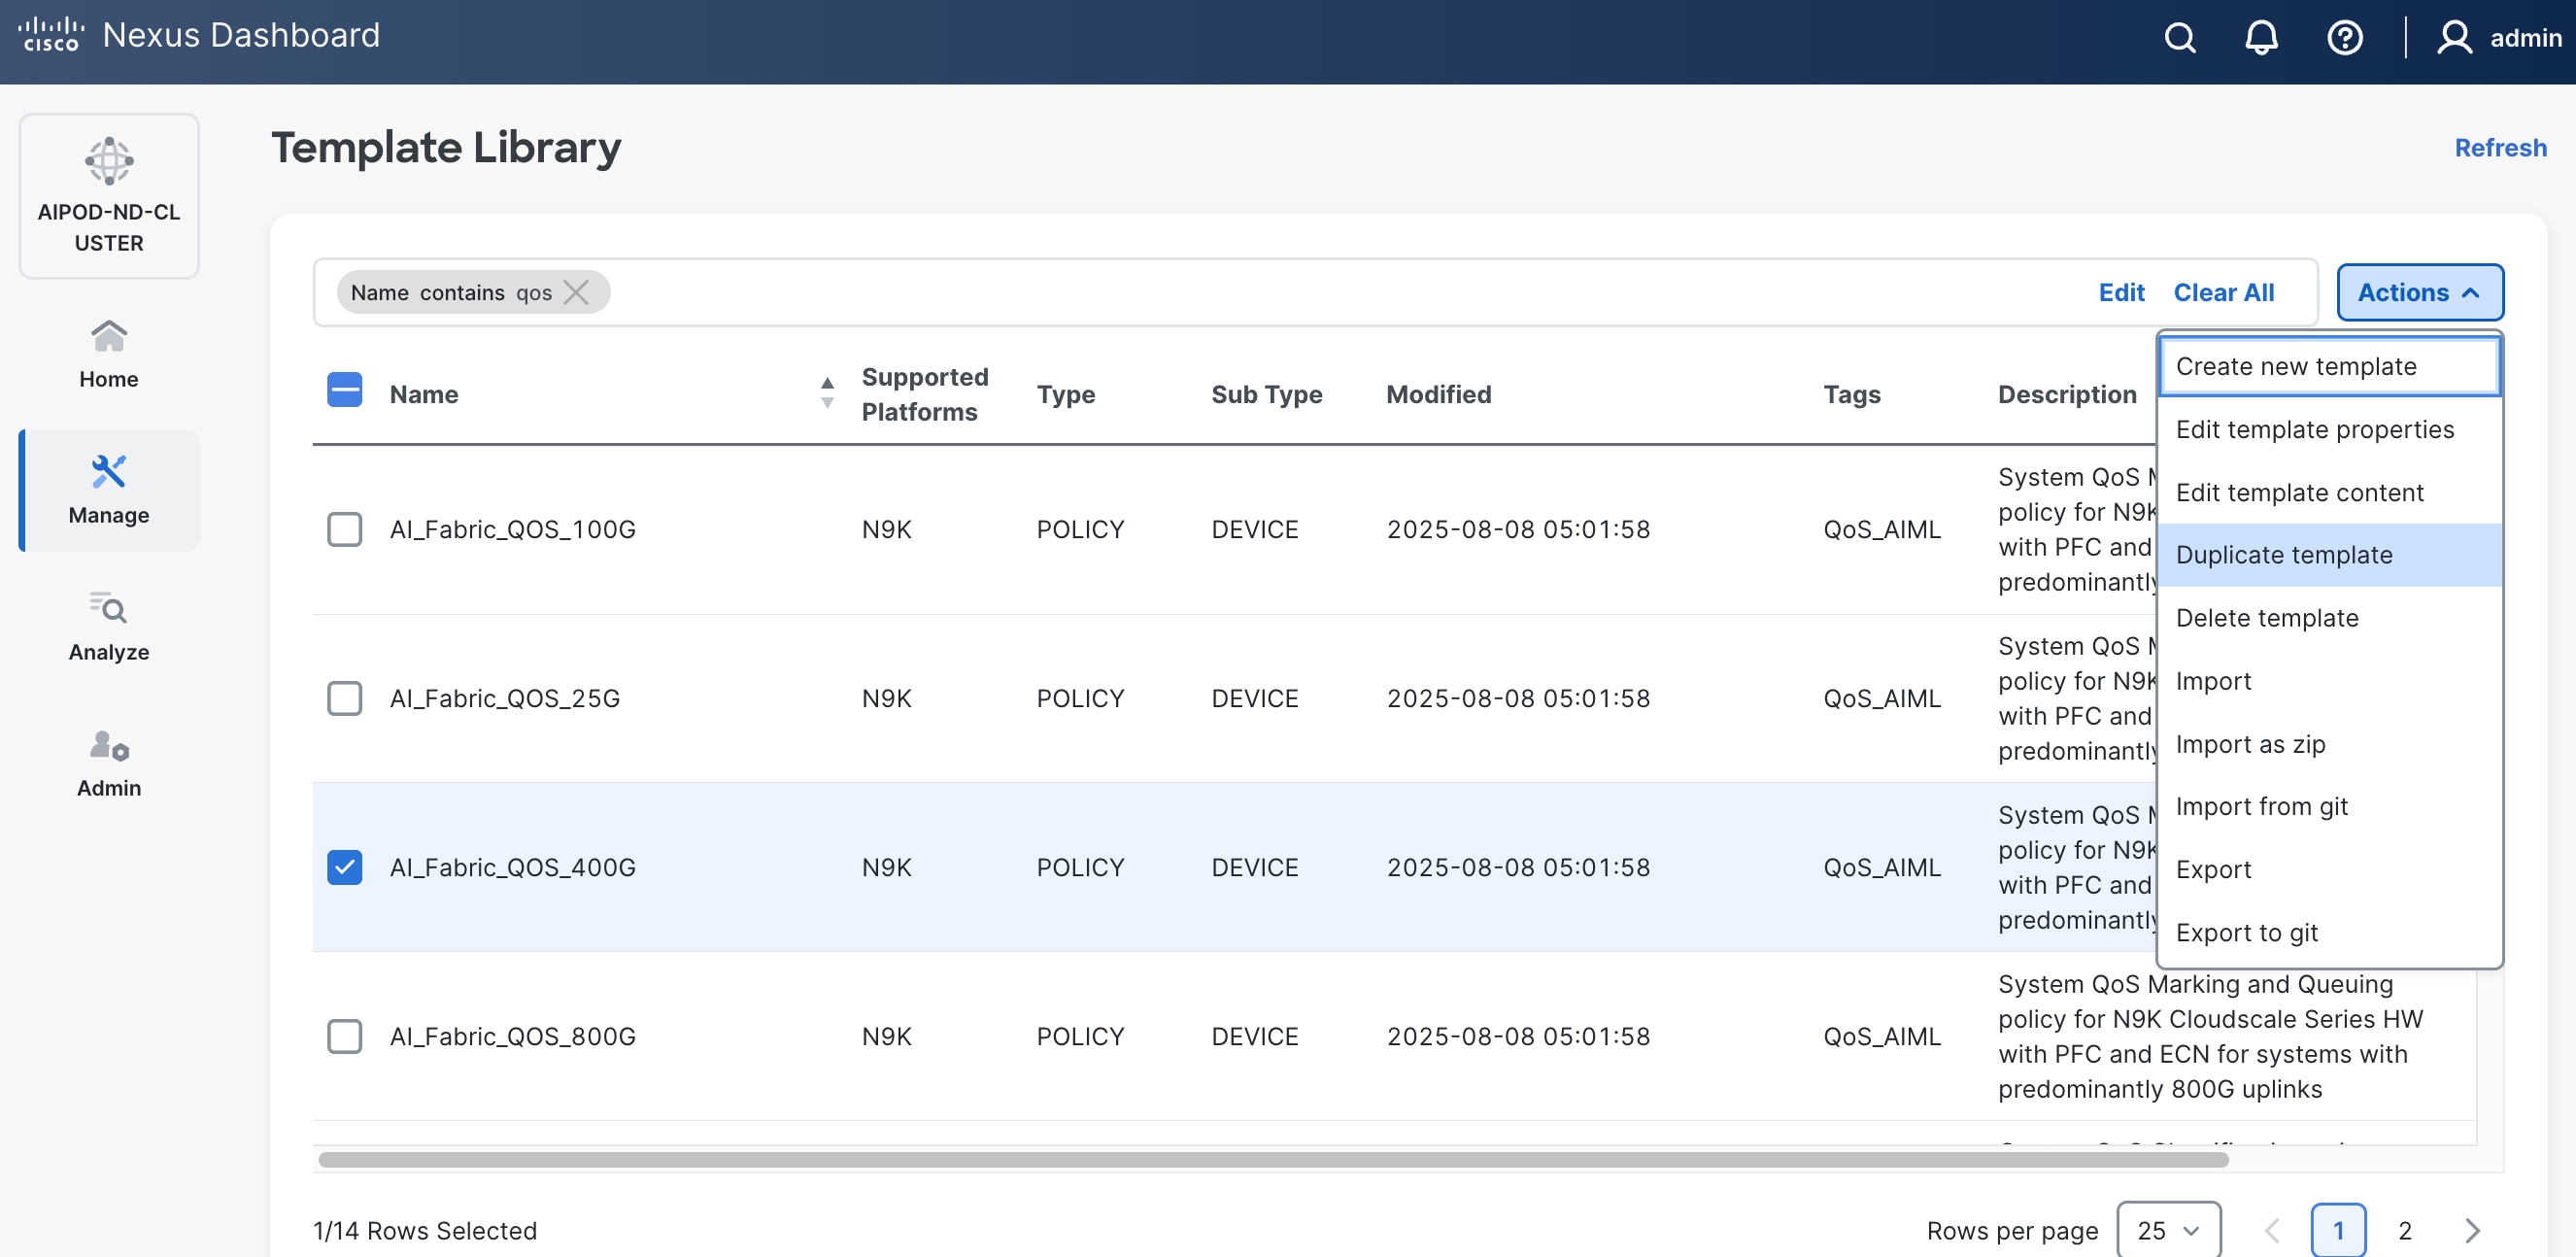Viewport: 2576px width, 1257px height.
Task: Select the AIPOD-ND-CLUSTER fabric icon
Action: pyautogui.click(x=108, y=162)
